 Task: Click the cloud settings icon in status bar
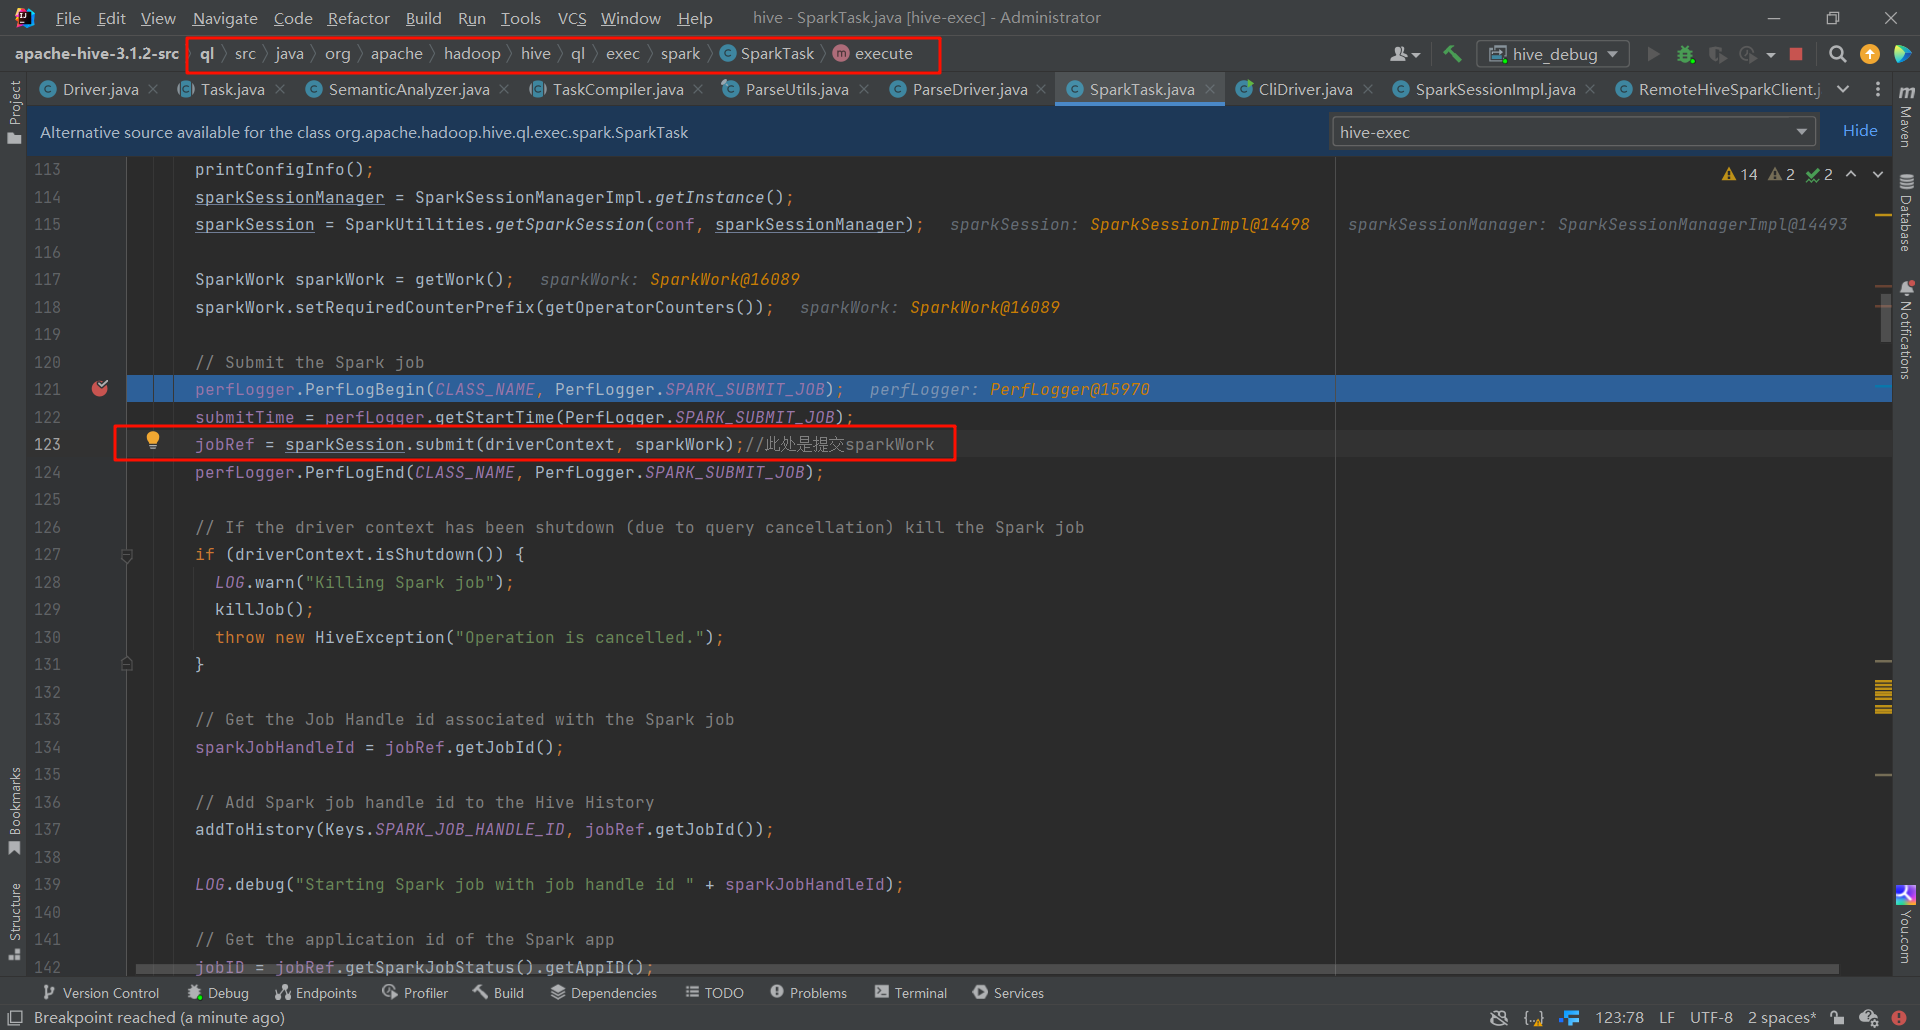pyautogui.click(x=1868, y=1018)
